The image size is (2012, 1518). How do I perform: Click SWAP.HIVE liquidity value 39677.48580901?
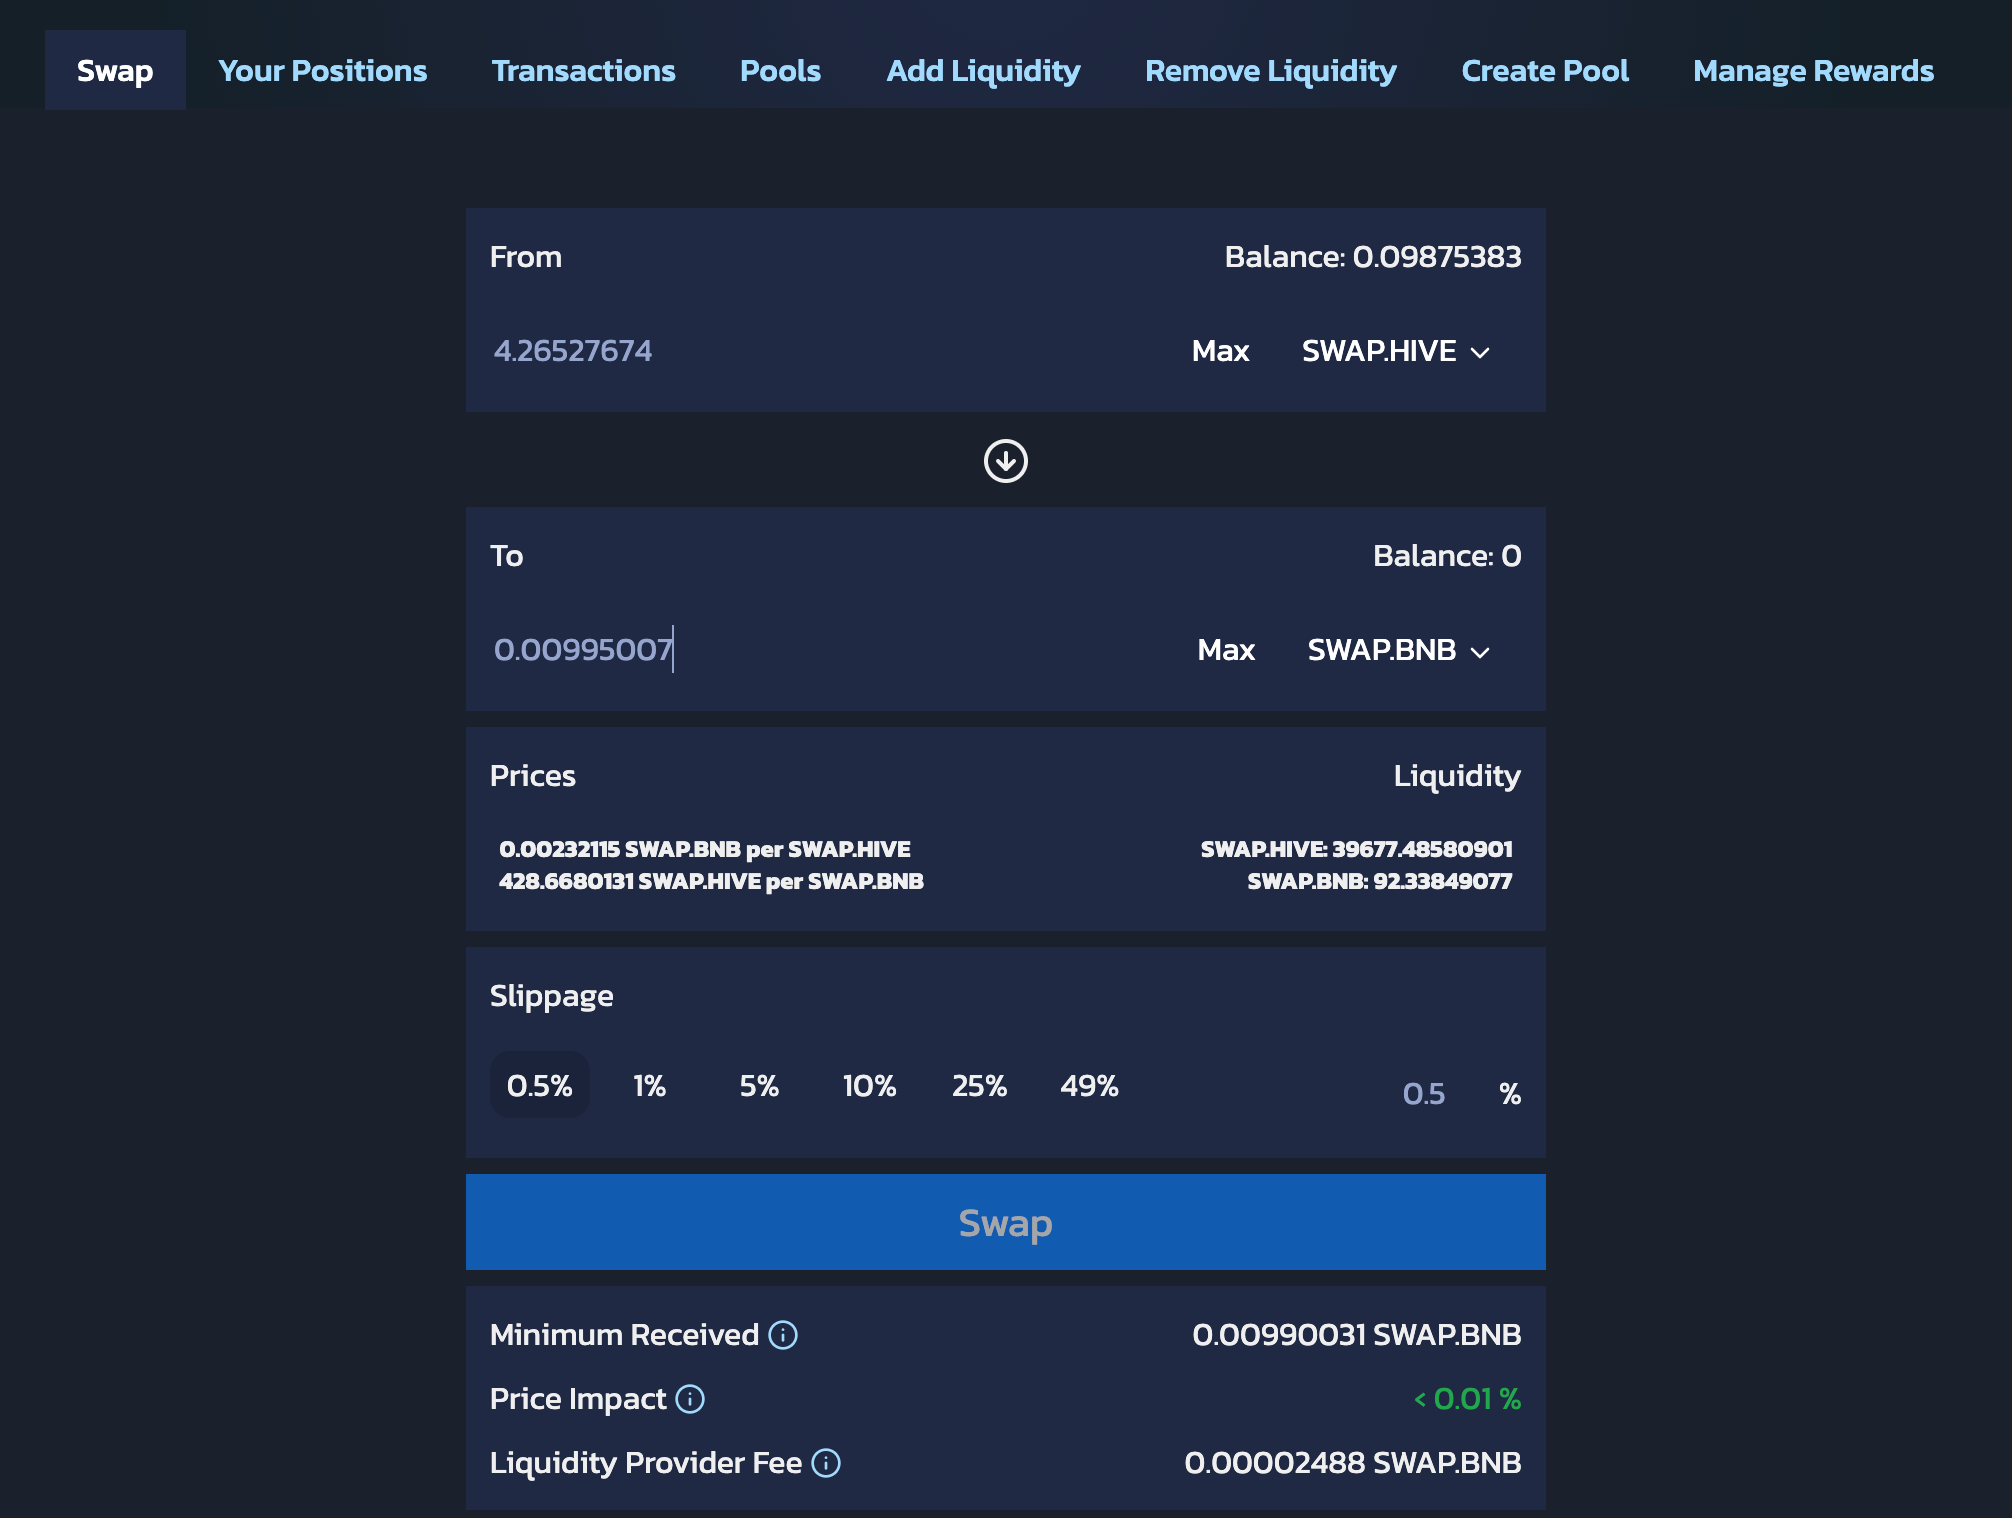coord(1356,849)
